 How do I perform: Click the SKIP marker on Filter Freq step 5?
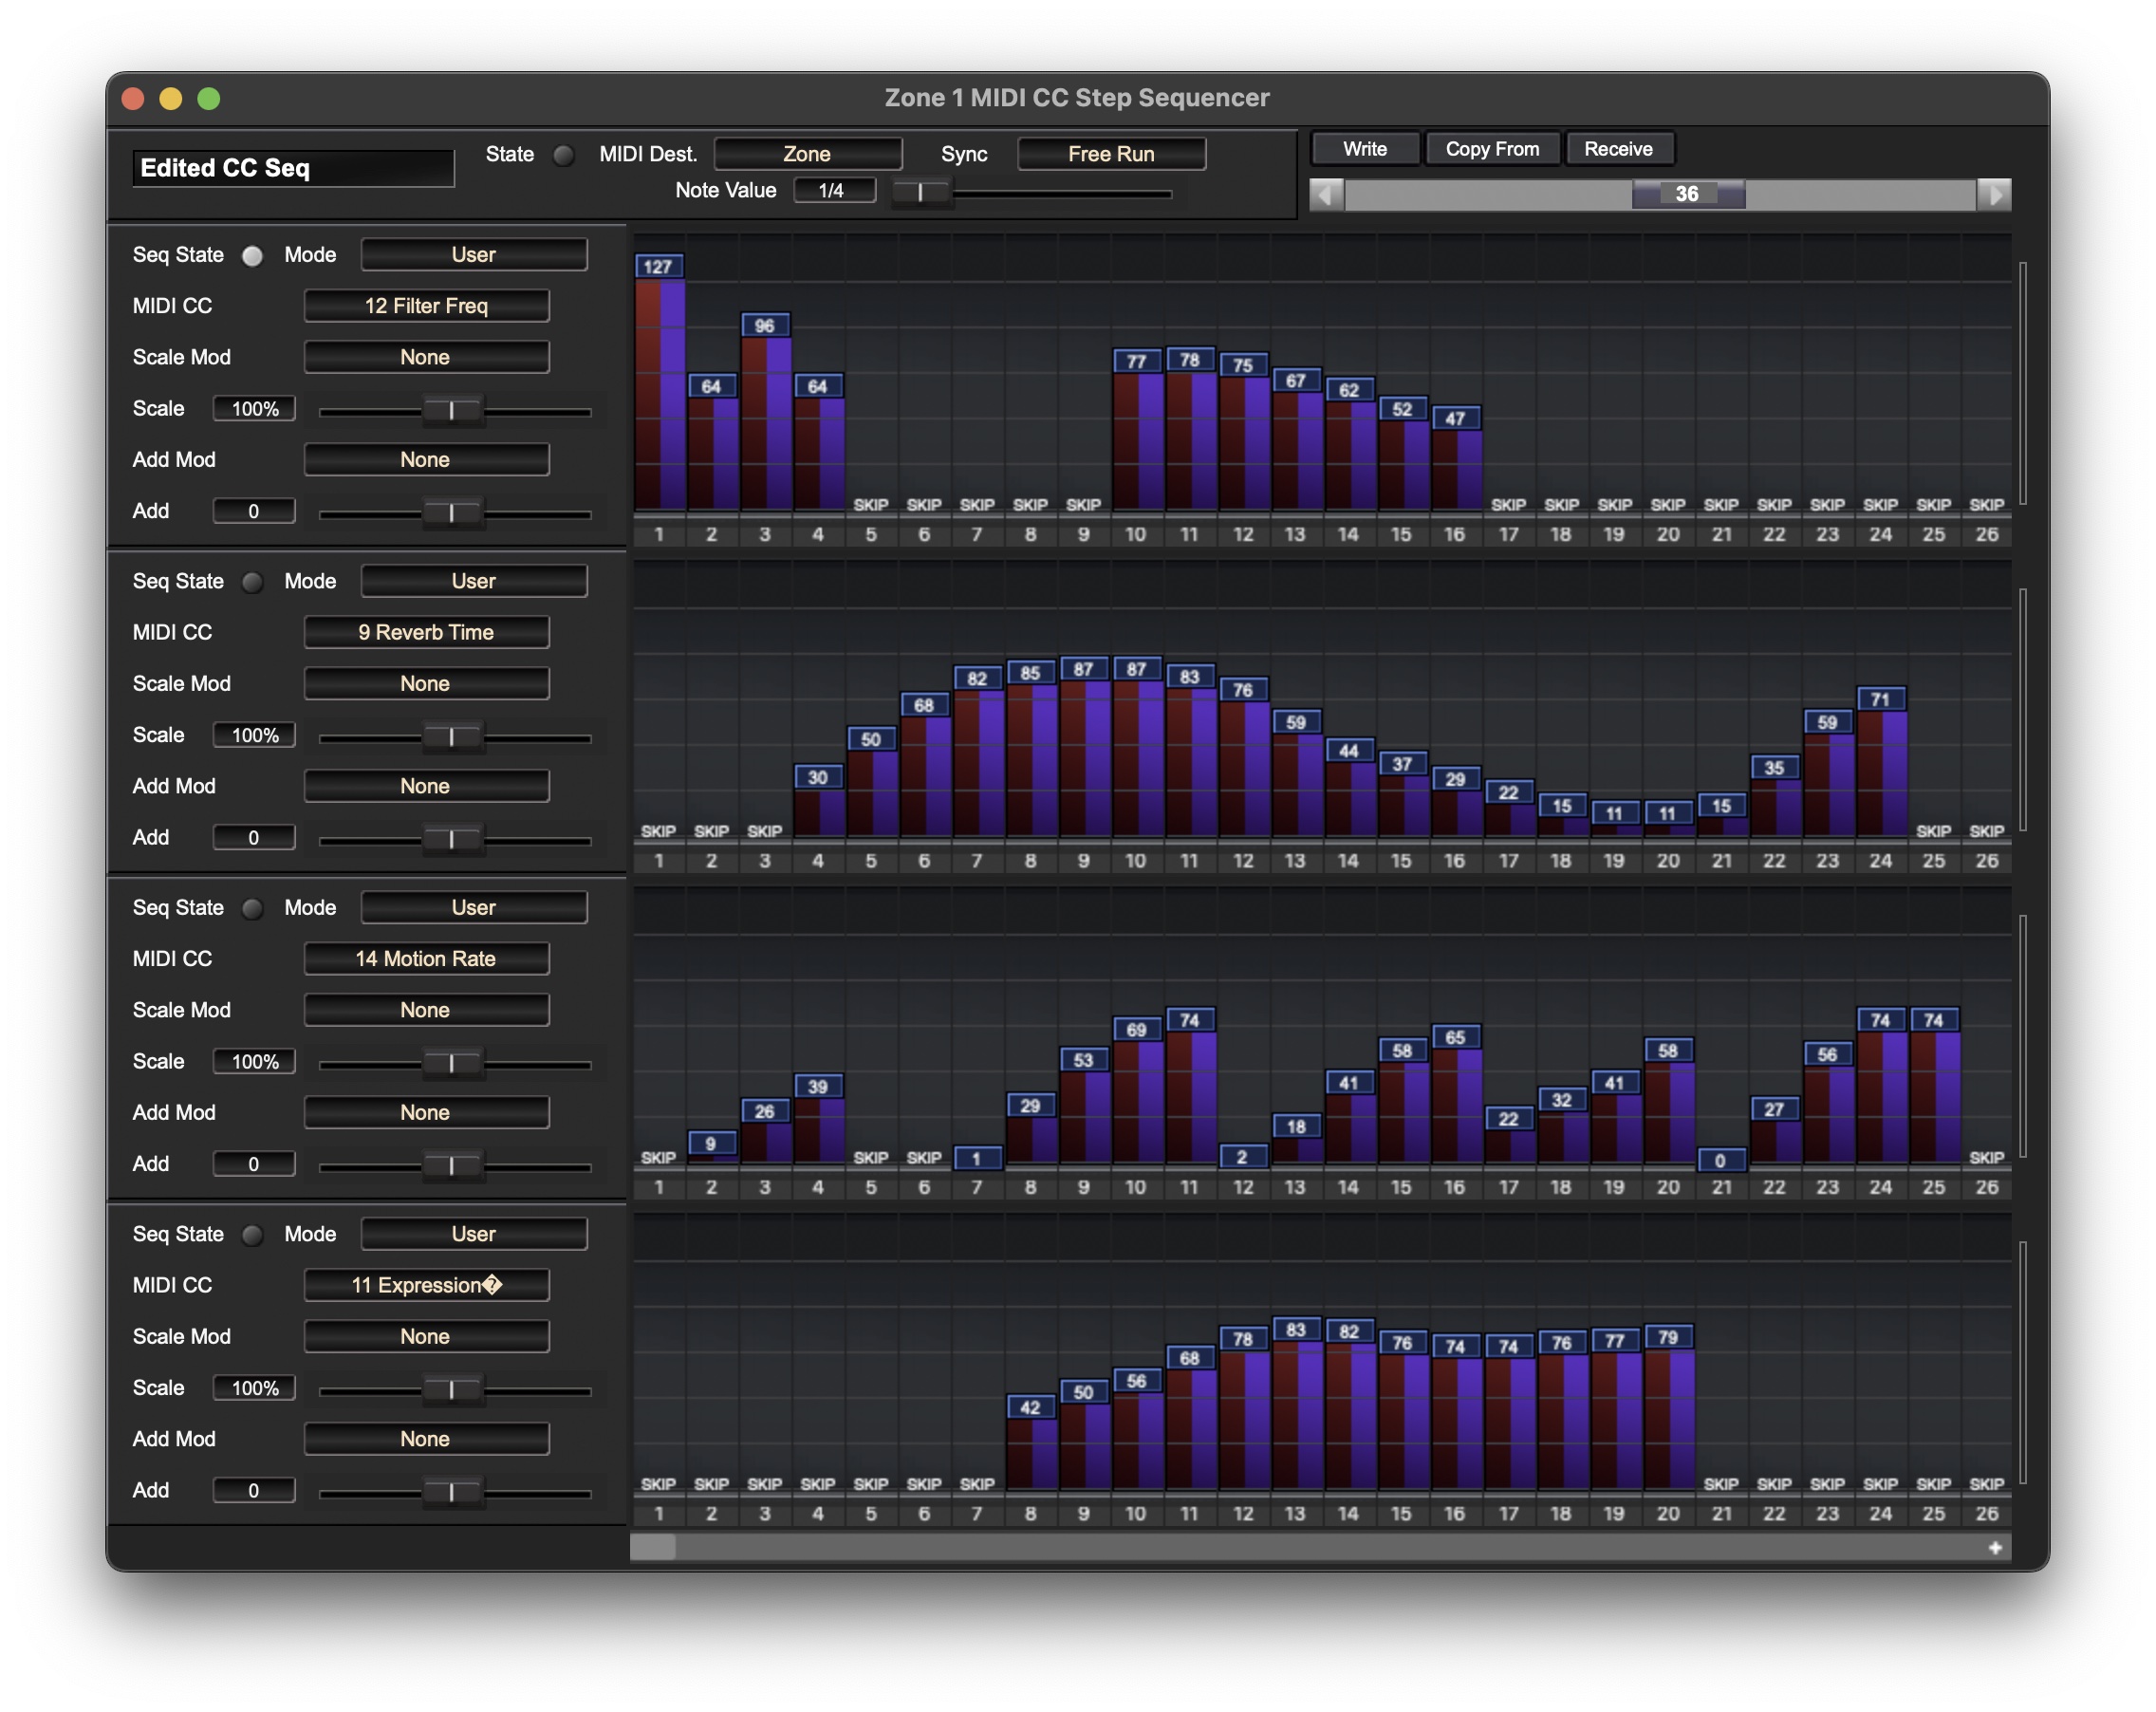click(x=870, y=505)
